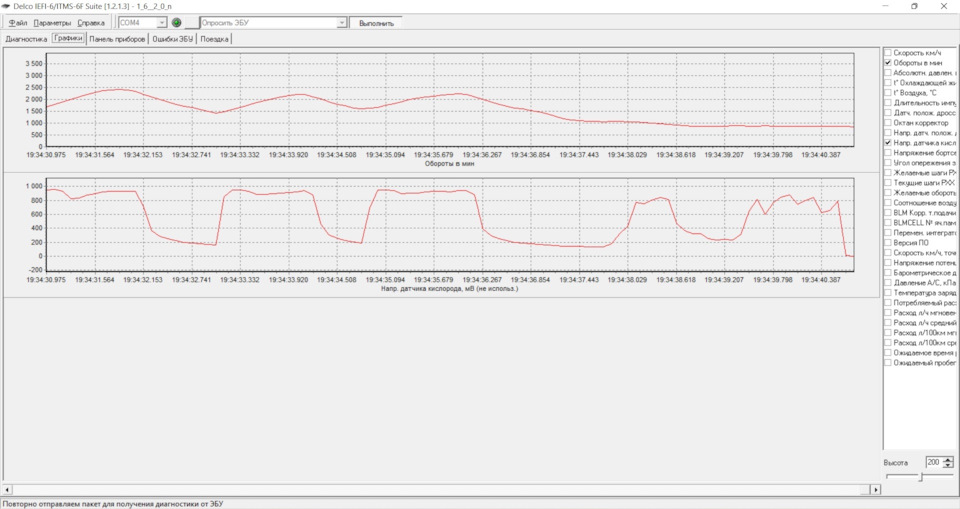
Task: Click the right arrow of horizontal scrollbar
Action: point(876,489)
